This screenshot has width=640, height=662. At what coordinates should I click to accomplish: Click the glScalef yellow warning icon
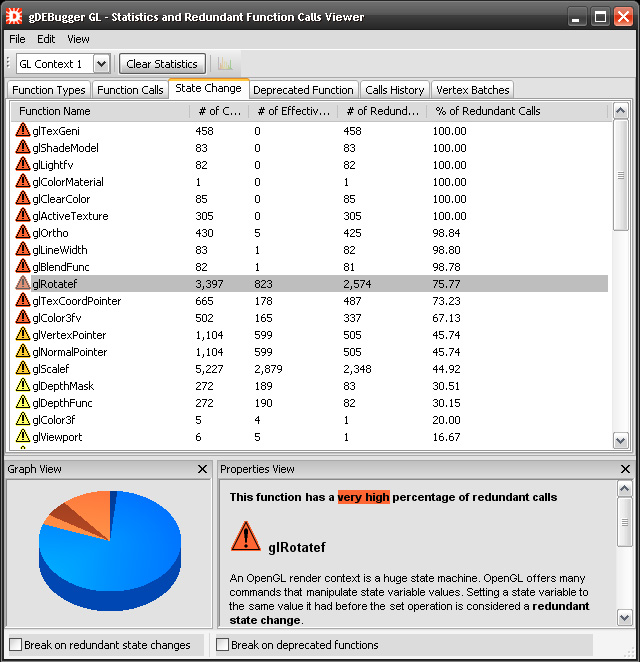point(23,368)
